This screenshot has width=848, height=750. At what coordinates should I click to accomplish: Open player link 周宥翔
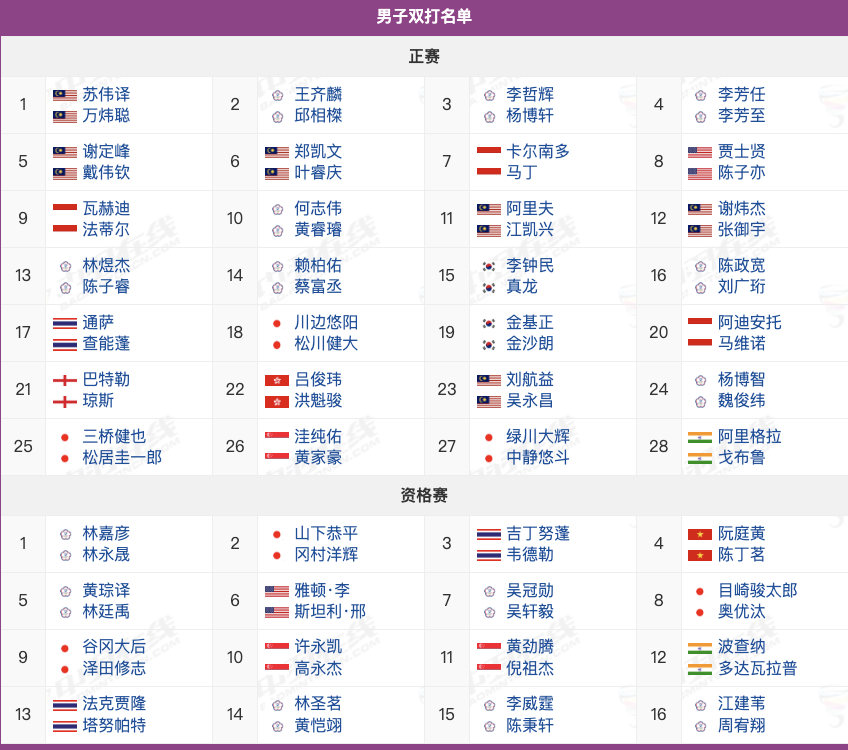click(741, 726)
